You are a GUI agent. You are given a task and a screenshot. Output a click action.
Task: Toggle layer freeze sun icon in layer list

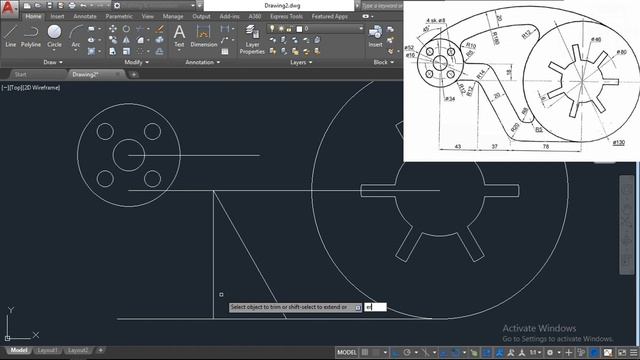click(281, 29)
